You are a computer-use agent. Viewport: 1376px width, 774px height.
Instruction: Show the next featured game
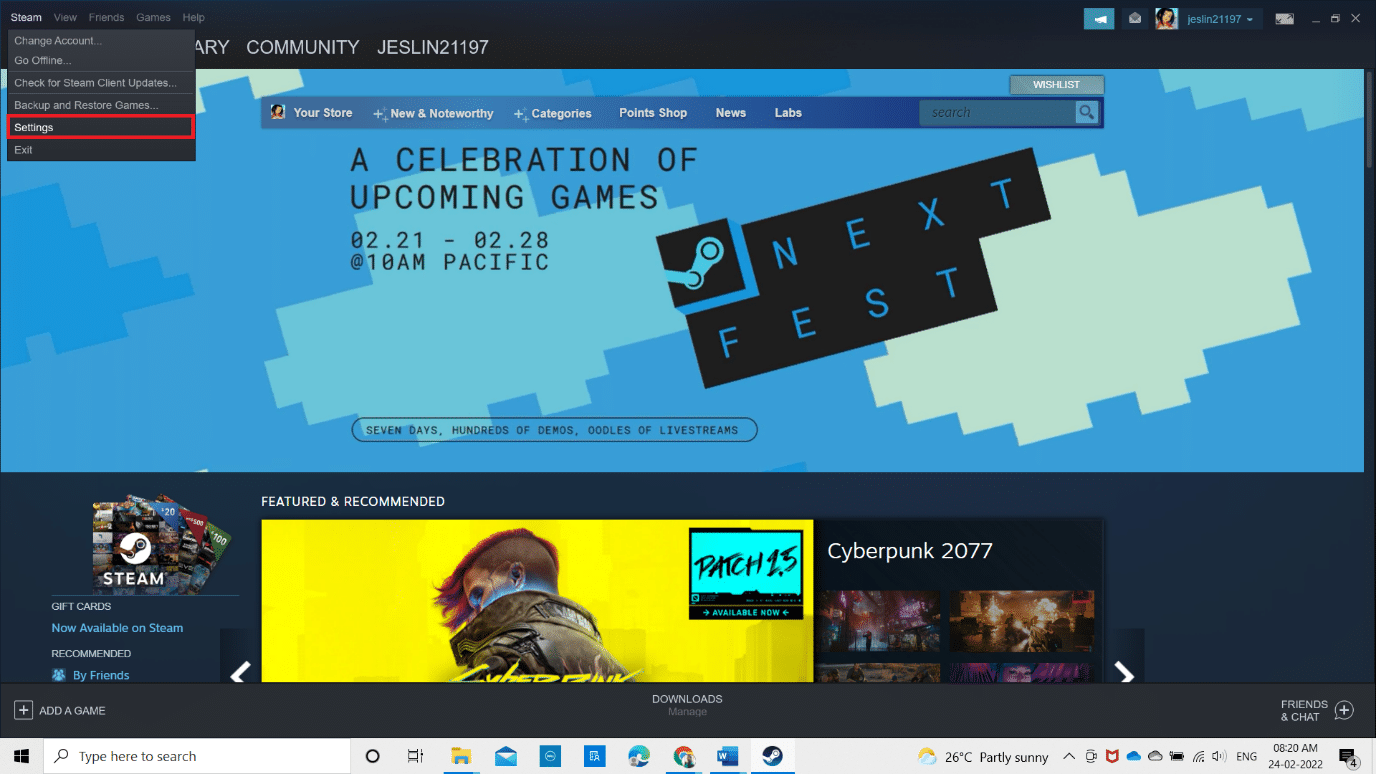[x=1125, y=672]
